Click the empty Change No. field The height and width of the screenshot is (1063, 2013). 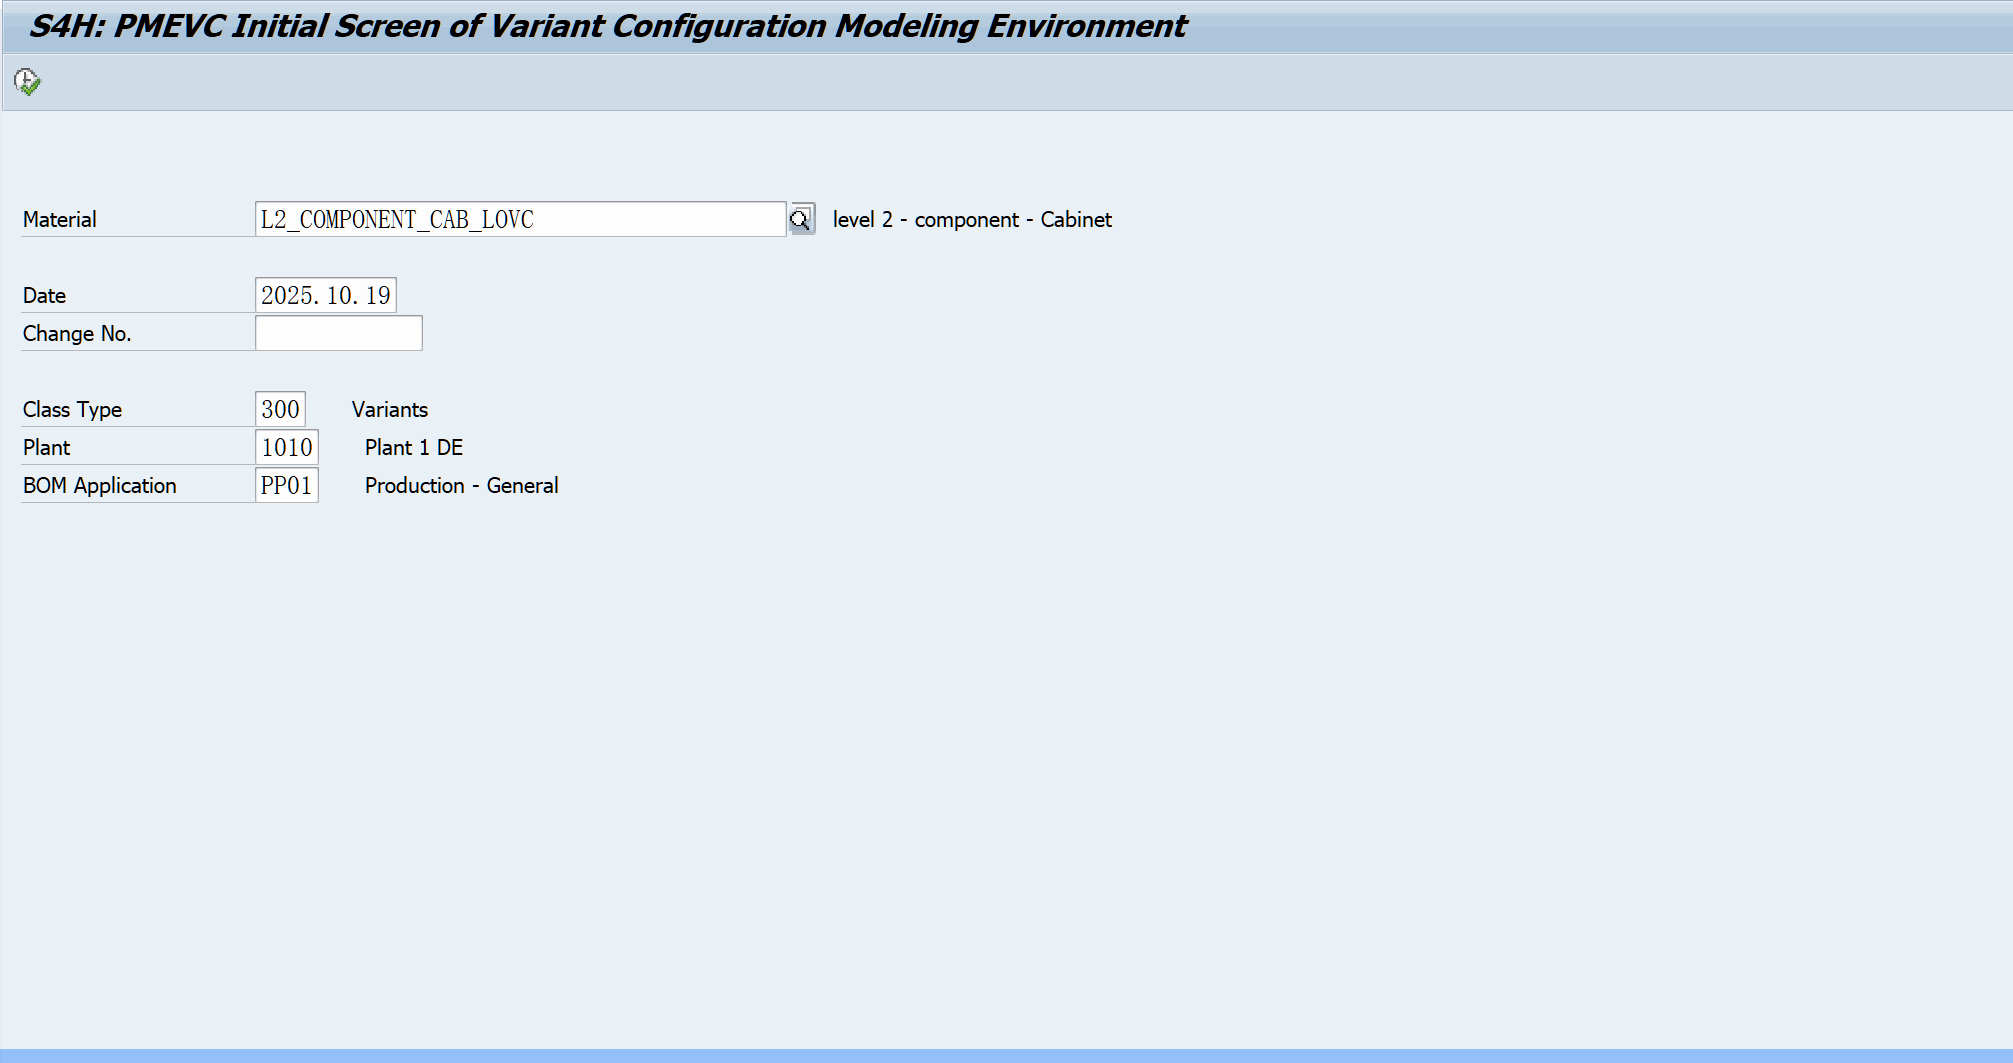pyautogui.click(x=339, y=333)
